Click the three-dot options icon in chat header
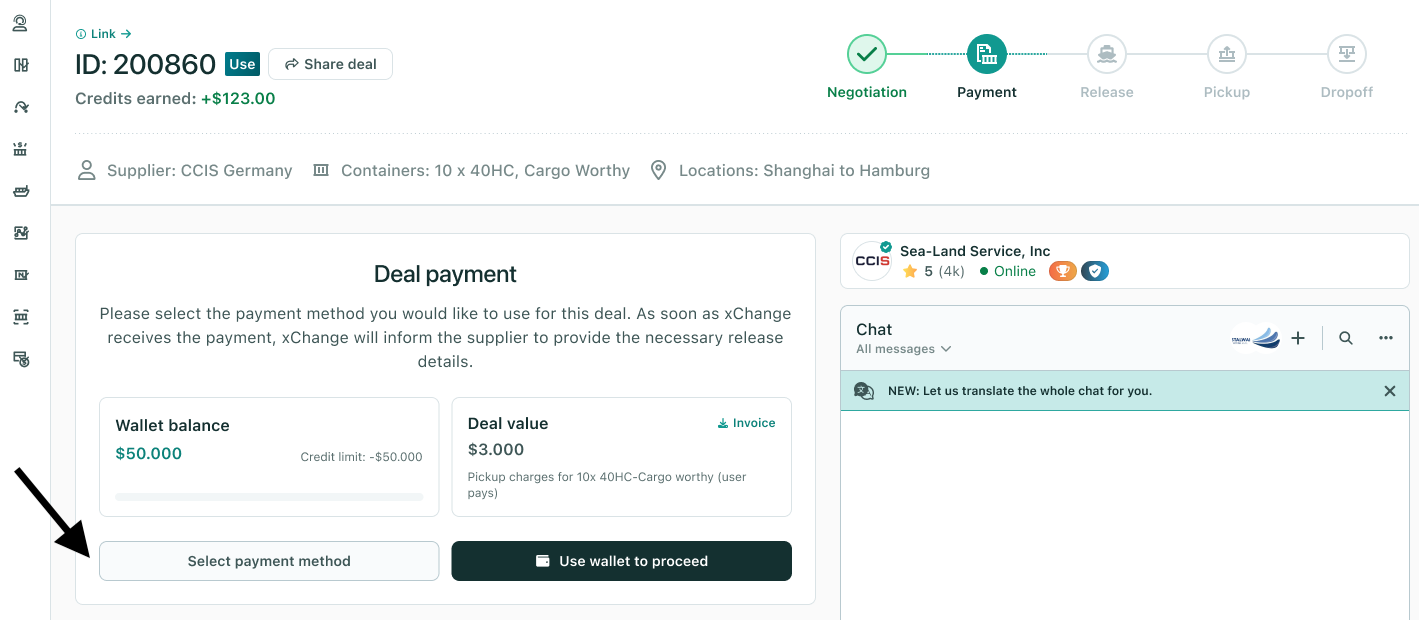The width and height of the screenshot is (1419, 620). pyautogui.click(x=1386, y=338)
